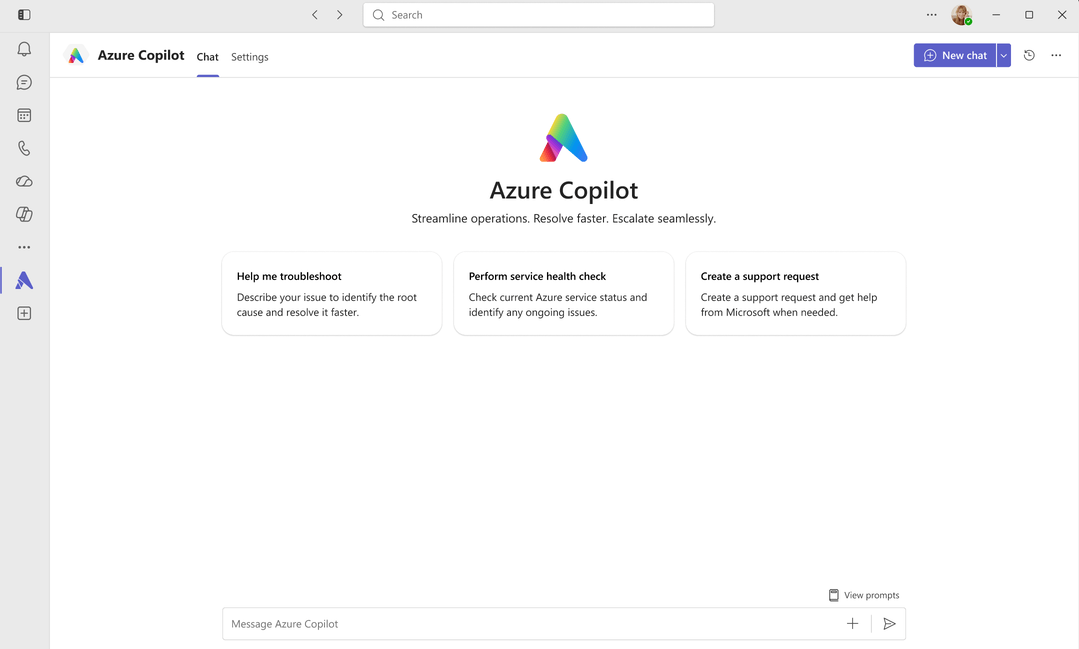The width and height of the screenshot is (1079, 649).
Task: Add apps via the plus sidebar icon
Action: [x=24, y=313]
